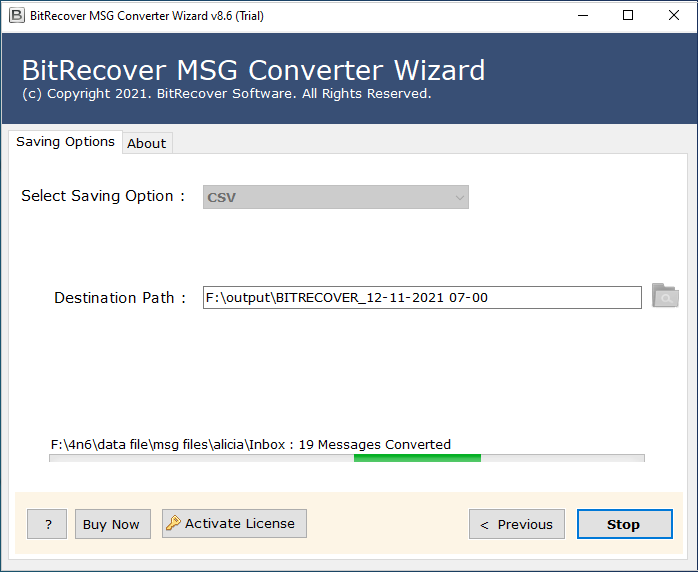Screen dimensions: 698x572
Task: Click the copyright notice in the banner
Action: (226, 94)
